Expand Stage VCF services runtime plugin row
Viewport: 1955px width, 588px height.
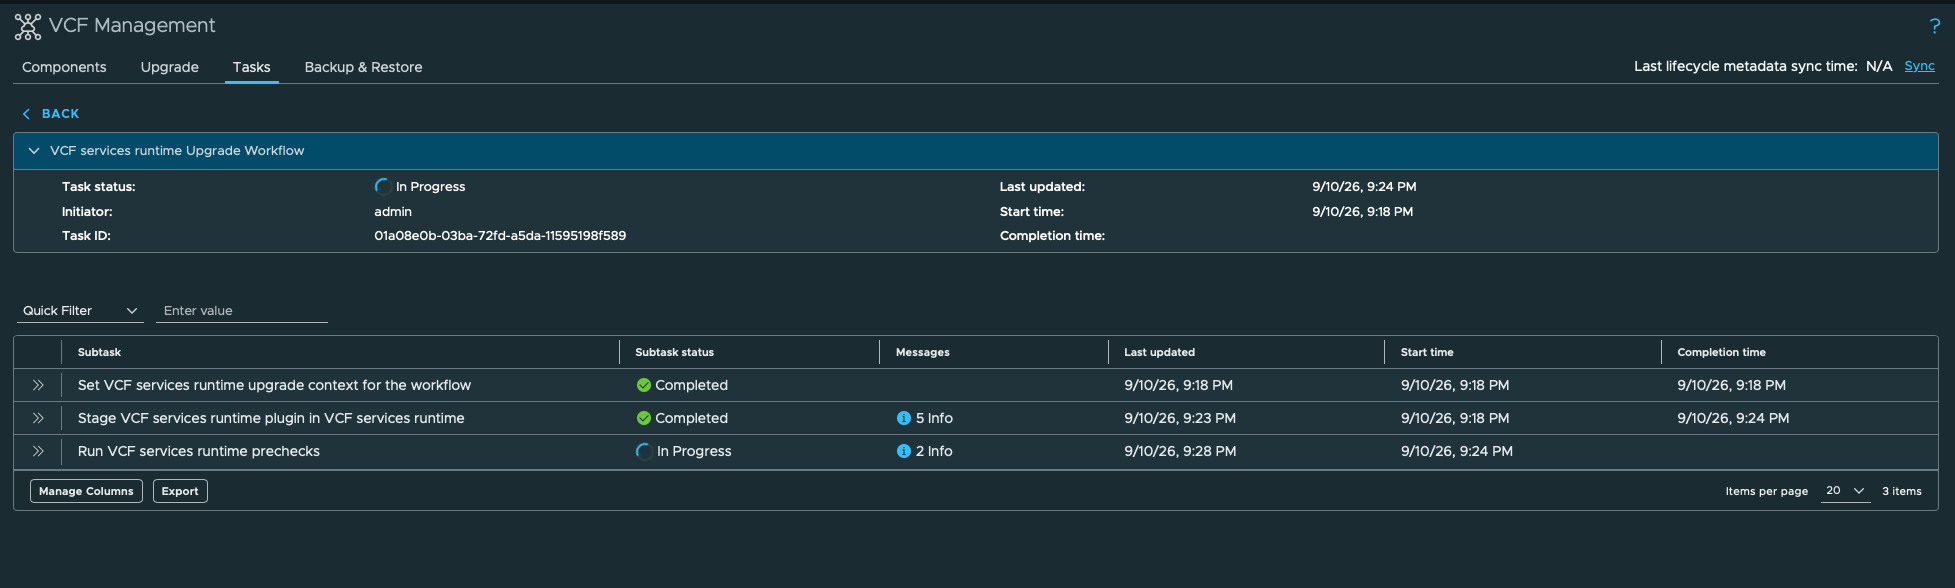38,418
